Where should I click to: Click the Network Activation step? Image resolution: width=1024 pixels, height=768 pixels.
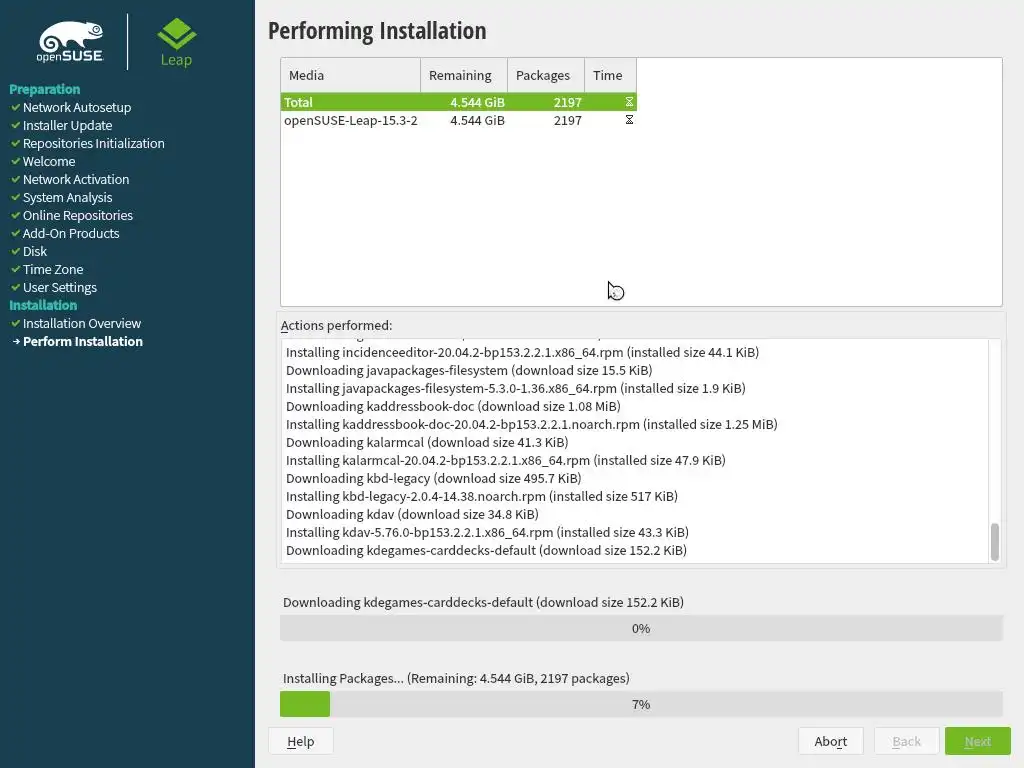[x=76, y=179]
